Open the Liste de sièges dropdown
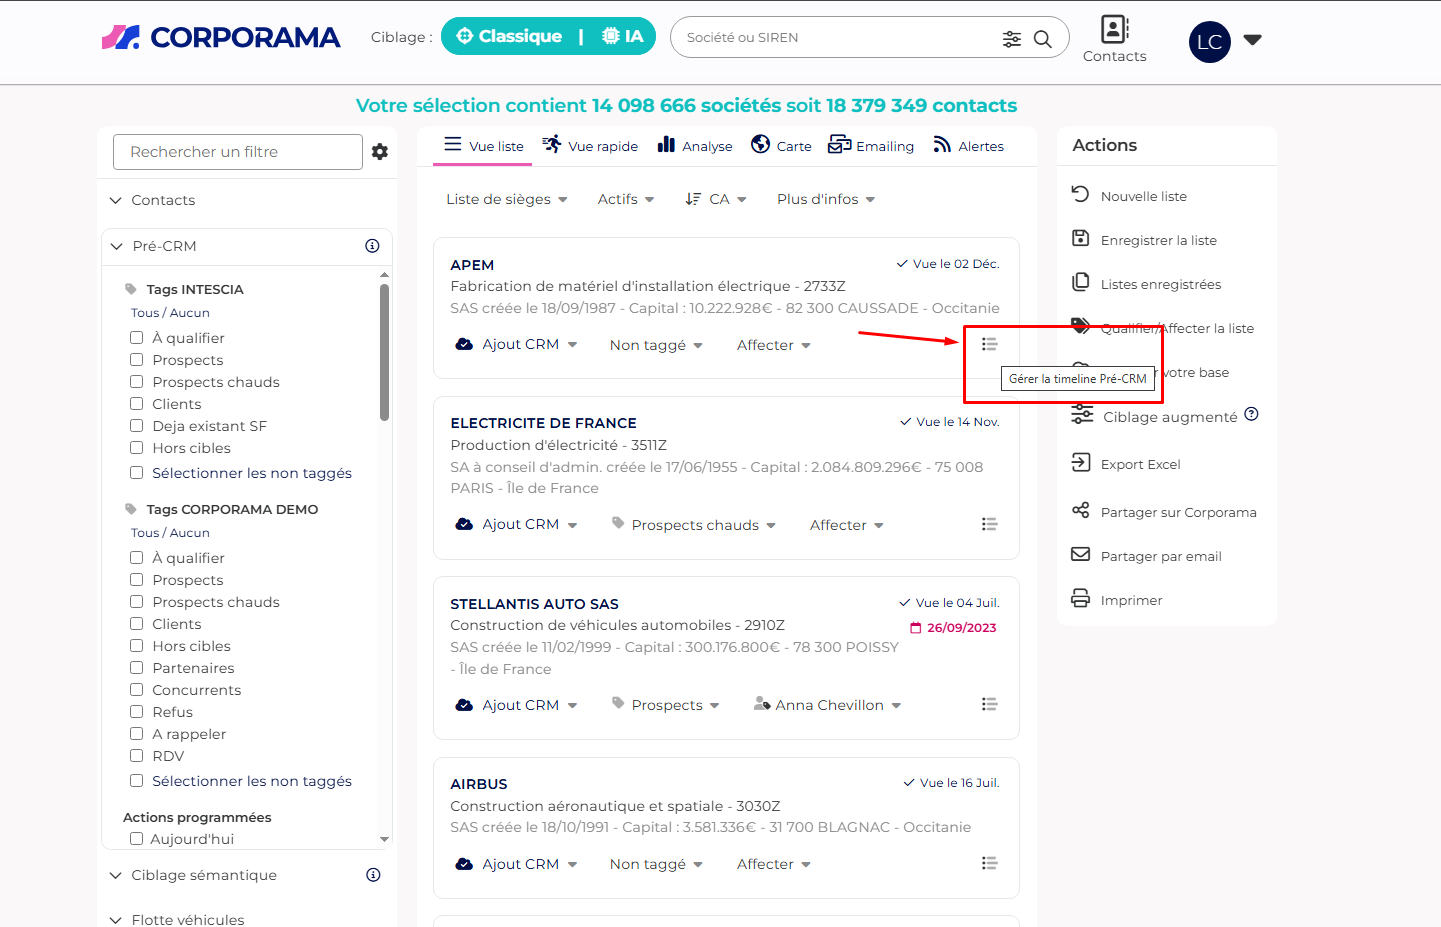The height and width of the screenshot is (927, 1441). (506, 199)
